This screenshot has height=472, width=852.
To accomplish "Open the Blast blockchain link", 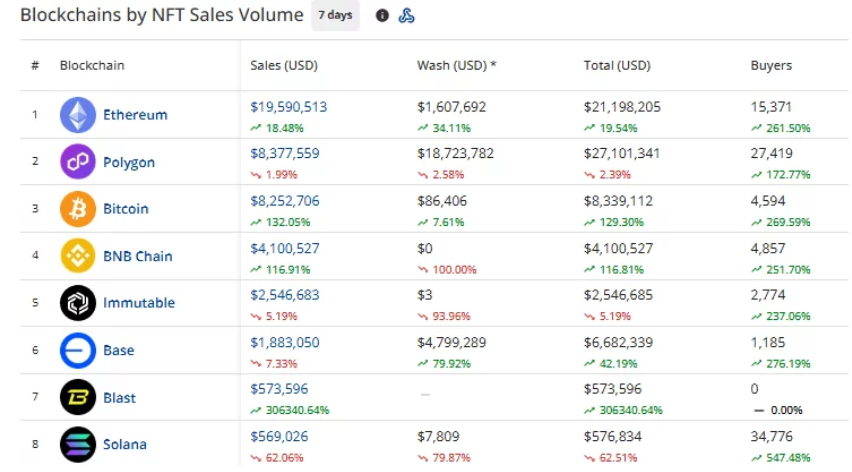I will click(120, 397).
